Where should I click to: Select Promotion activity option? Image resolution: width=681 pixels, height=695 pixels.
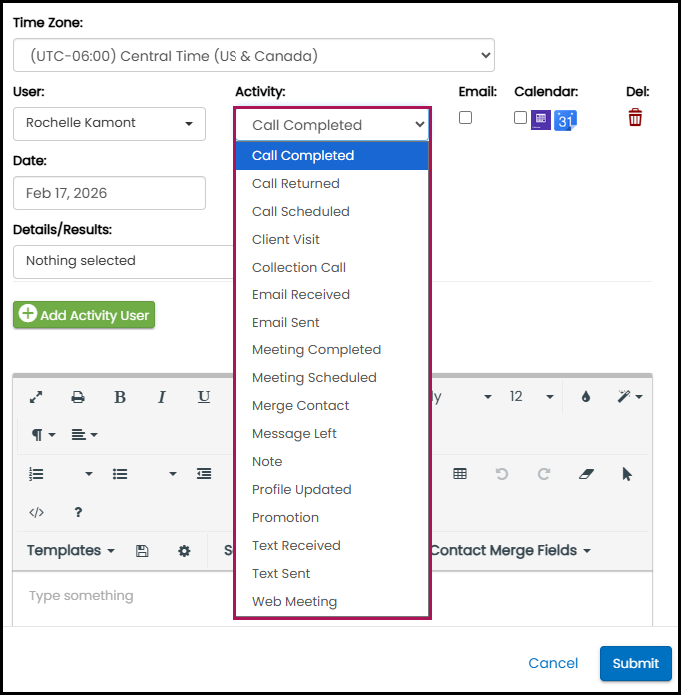pyautogui.click(x=332, y=517)
